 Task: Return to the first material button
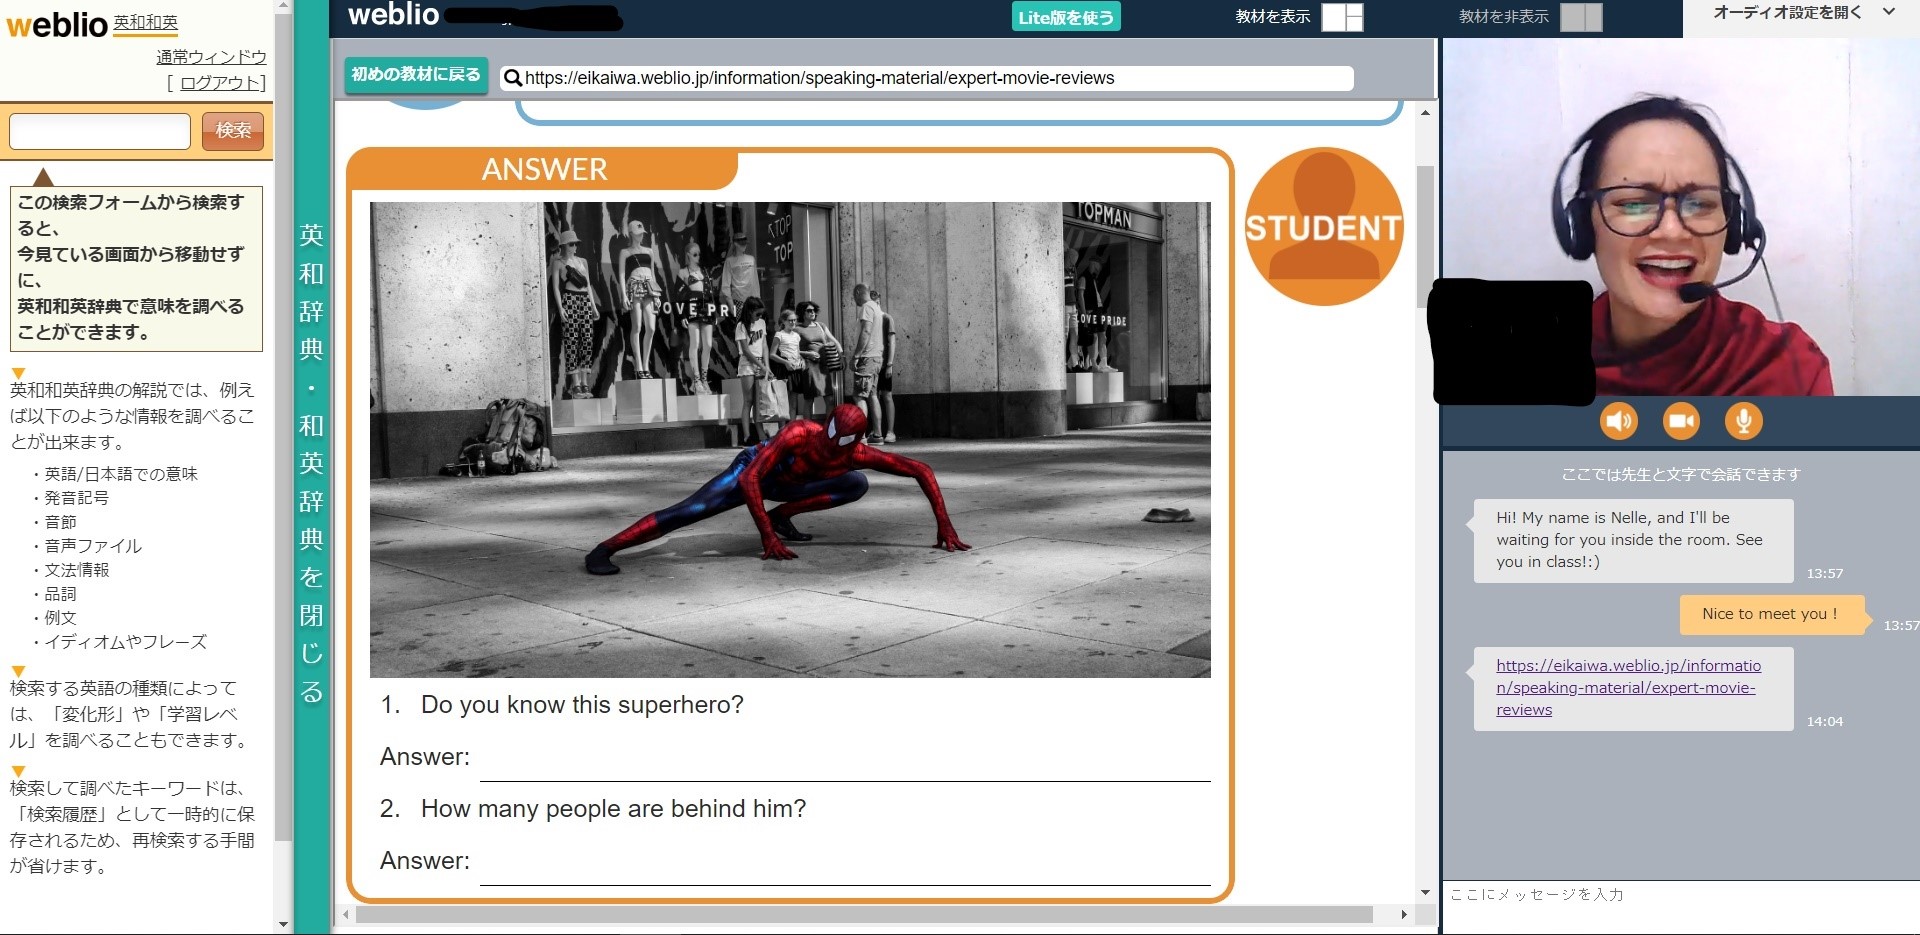tap(415, 75)
